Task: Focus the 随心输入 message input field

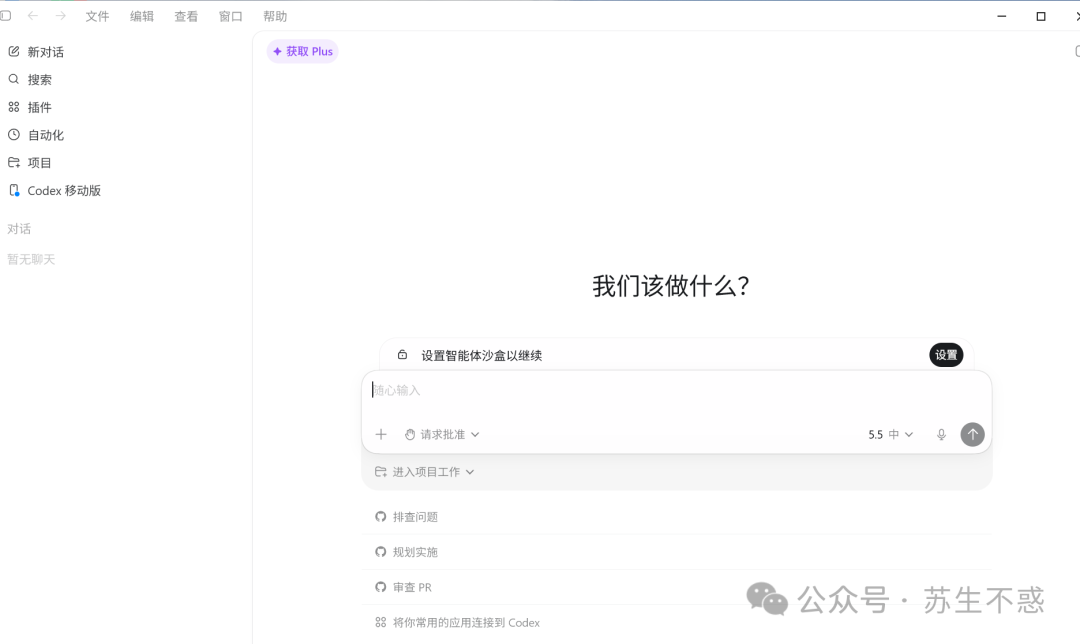Action: click(x=676, y=391)
